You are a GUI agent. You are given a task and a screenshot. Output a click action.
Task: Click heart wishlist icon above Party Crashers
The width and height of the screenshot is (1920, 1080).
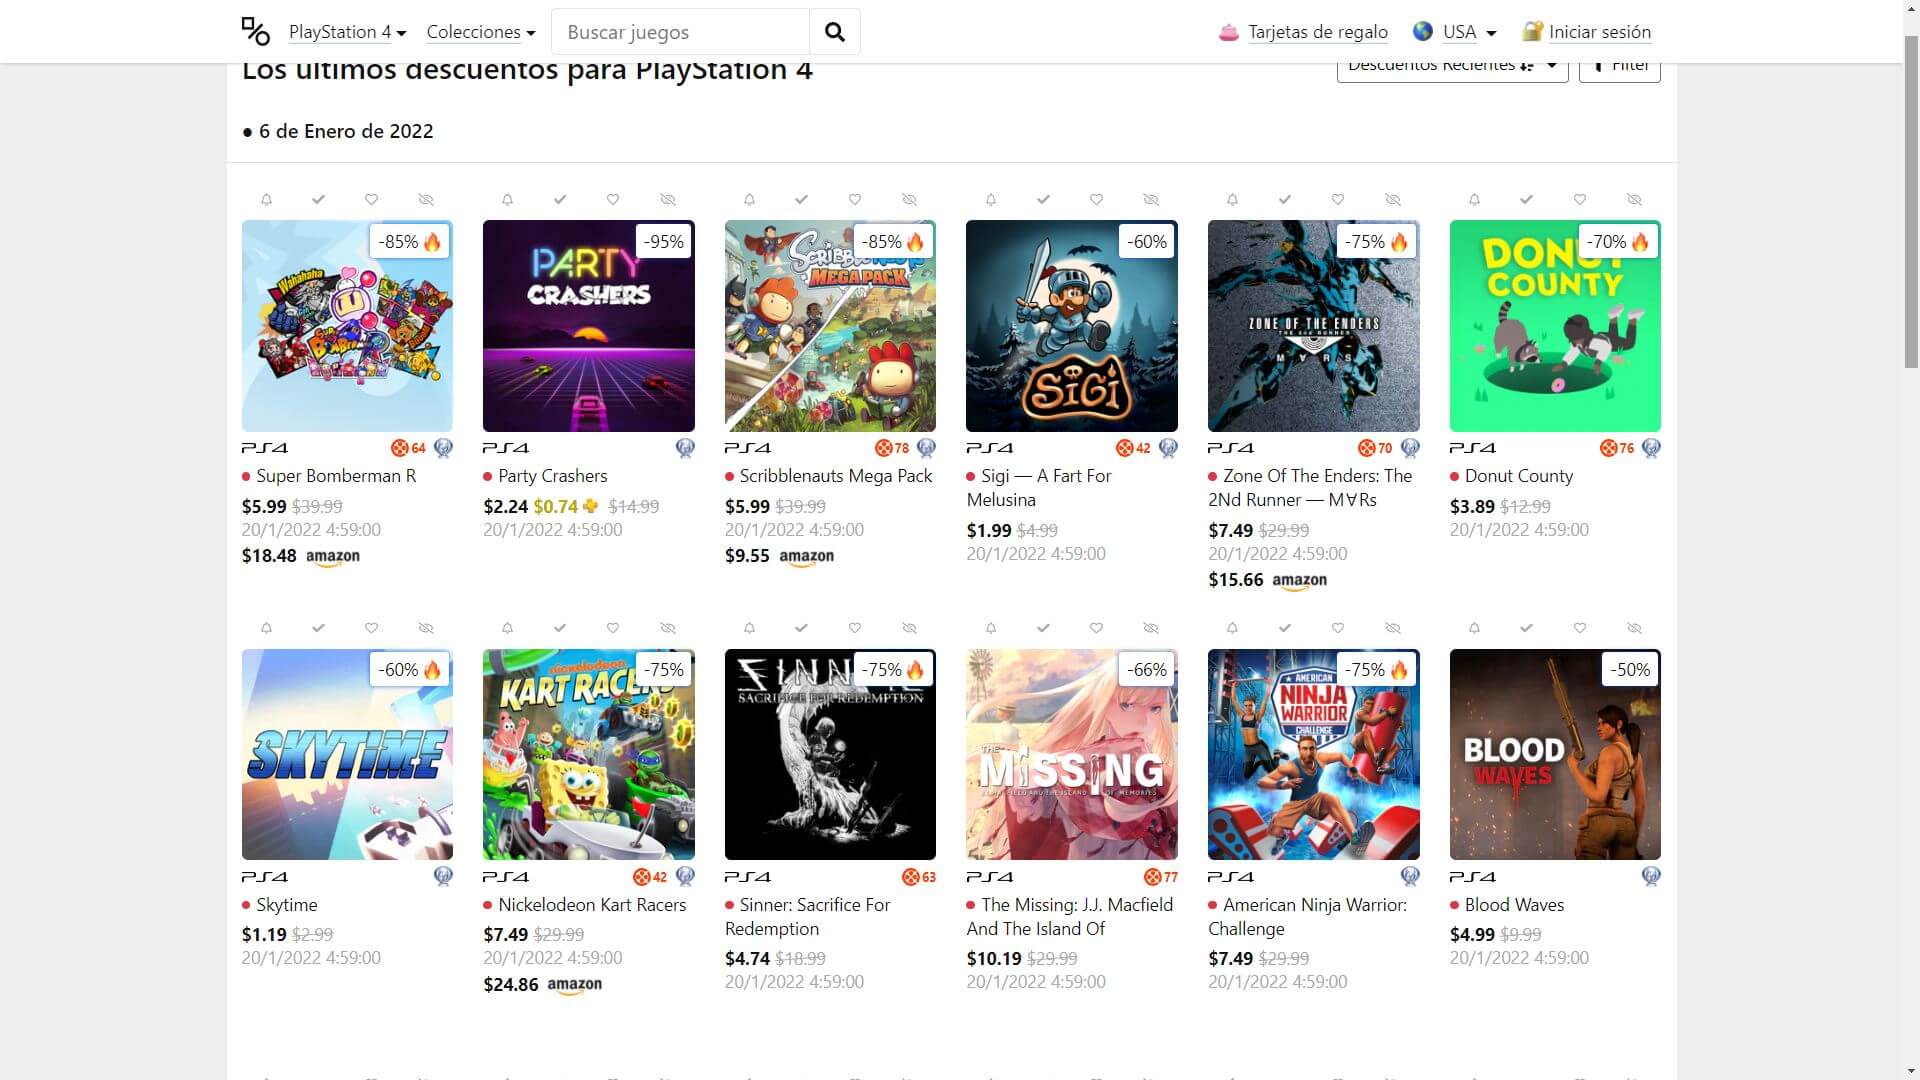(x=613, y=200)
